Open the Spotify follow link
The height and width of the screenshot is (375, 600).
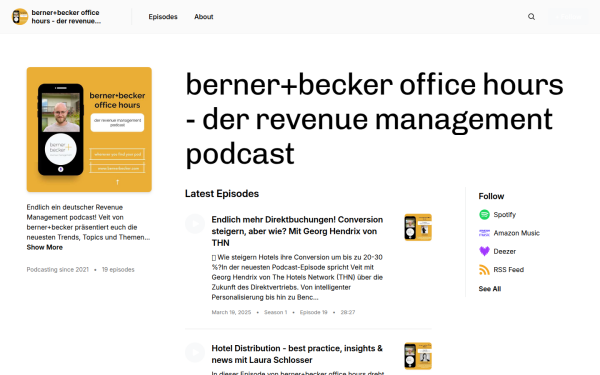(505, 215)
